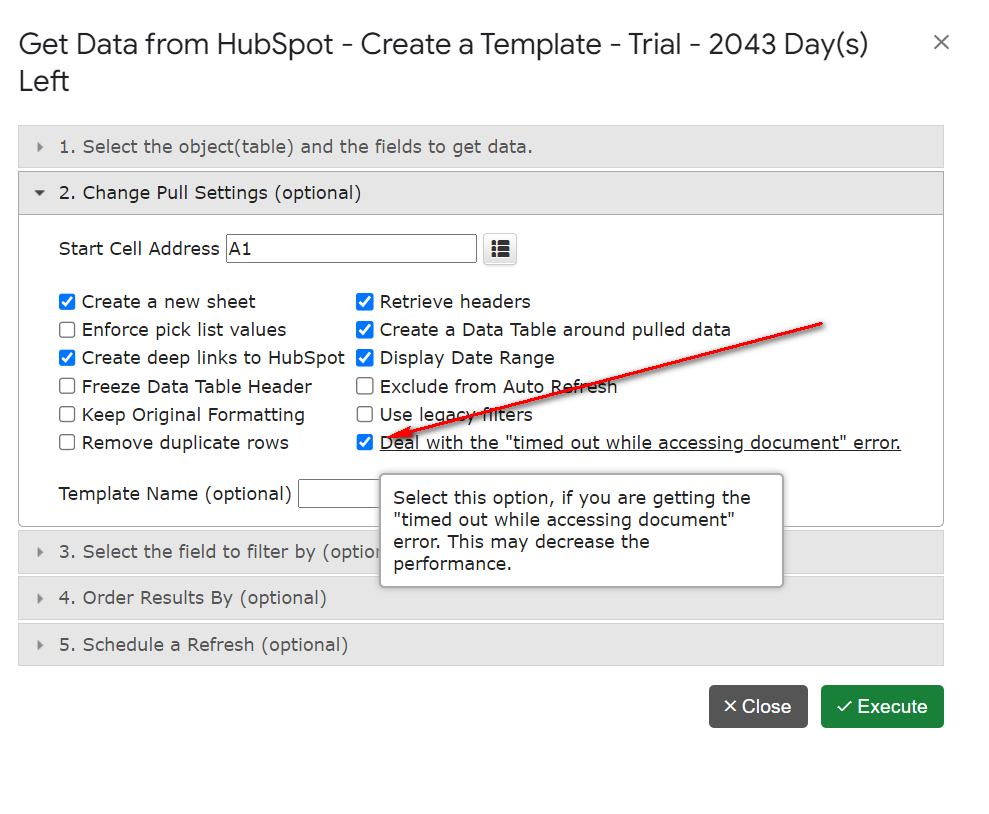Screen dimensions: 989x814
Task: Uncheck Create a new sheet
Action: [67, 301]
